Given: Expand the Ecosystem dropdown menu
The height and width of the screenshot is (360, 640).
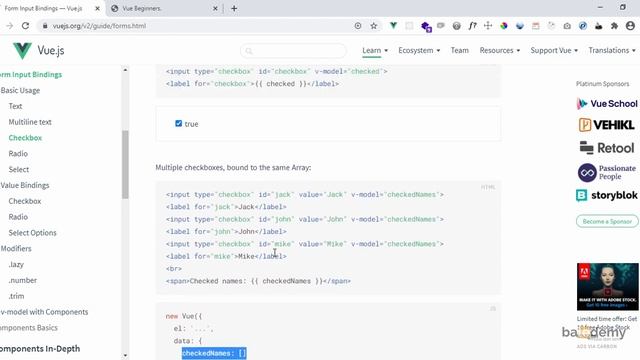Looking at the screenshot, I should coord(419,50).
